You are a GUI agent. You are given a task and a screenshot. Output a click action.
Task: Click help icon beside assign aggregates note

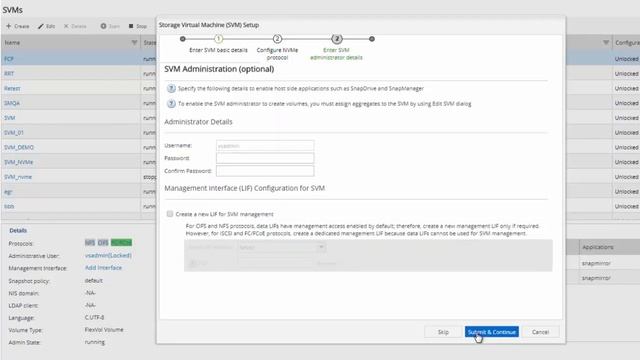pos(171,104)
